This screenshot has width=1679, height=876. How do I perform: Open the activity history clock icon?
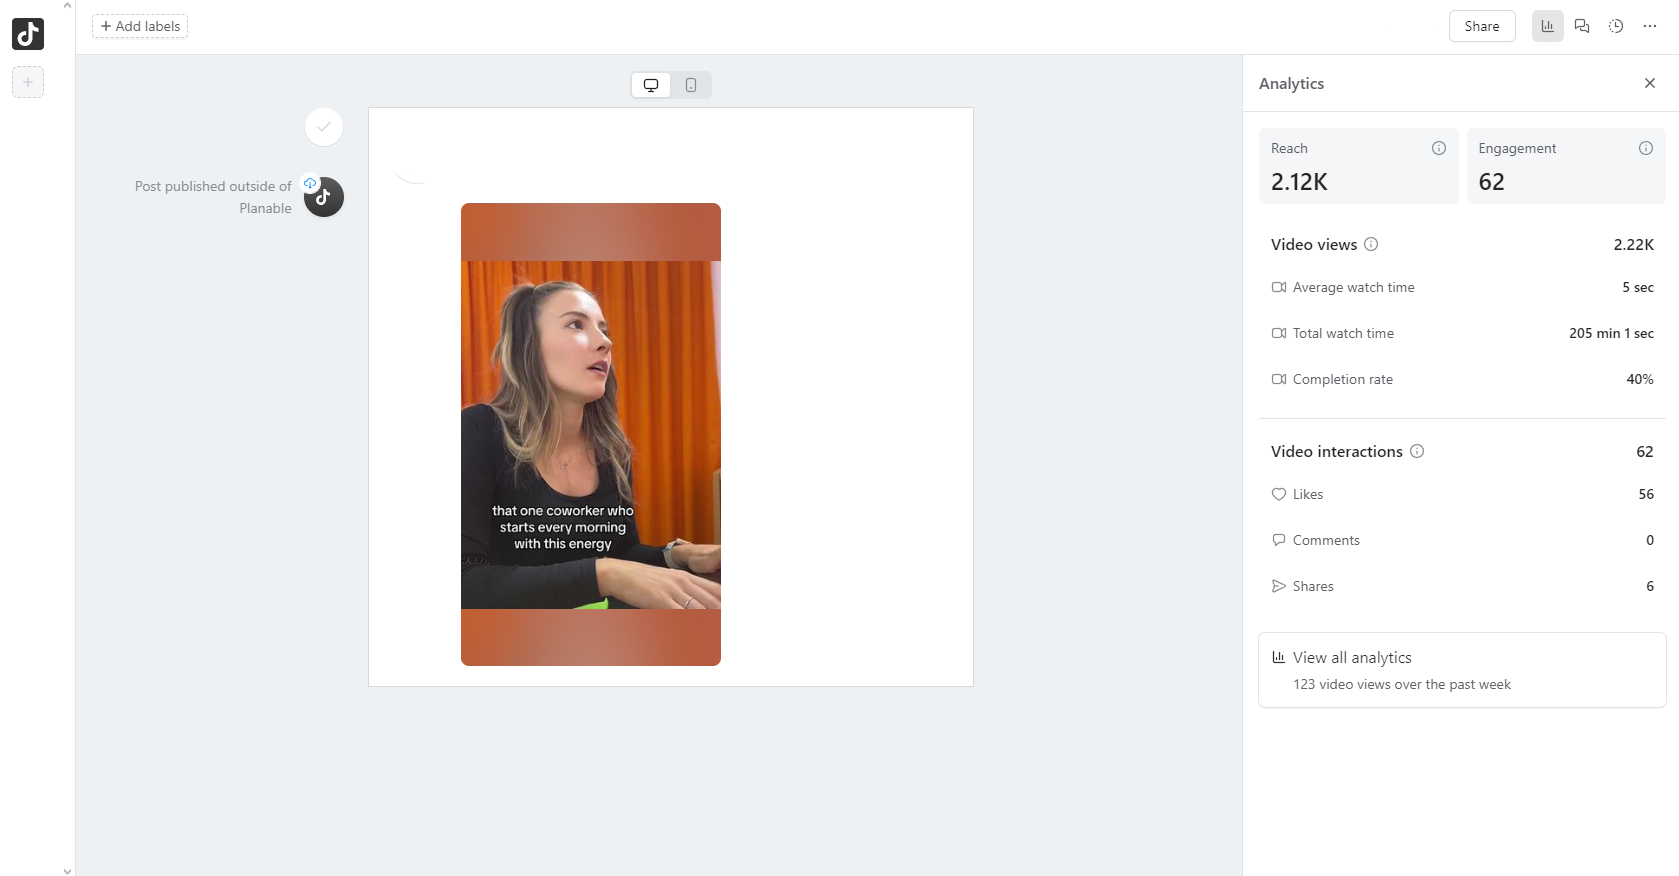pos(1615,26)
